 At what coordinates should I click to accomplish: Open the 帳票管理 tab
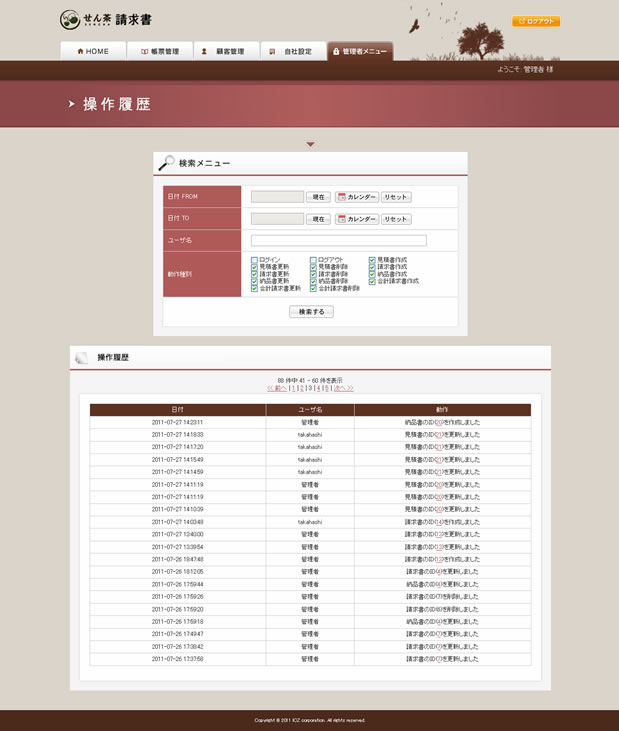click(x=160, y=51)
